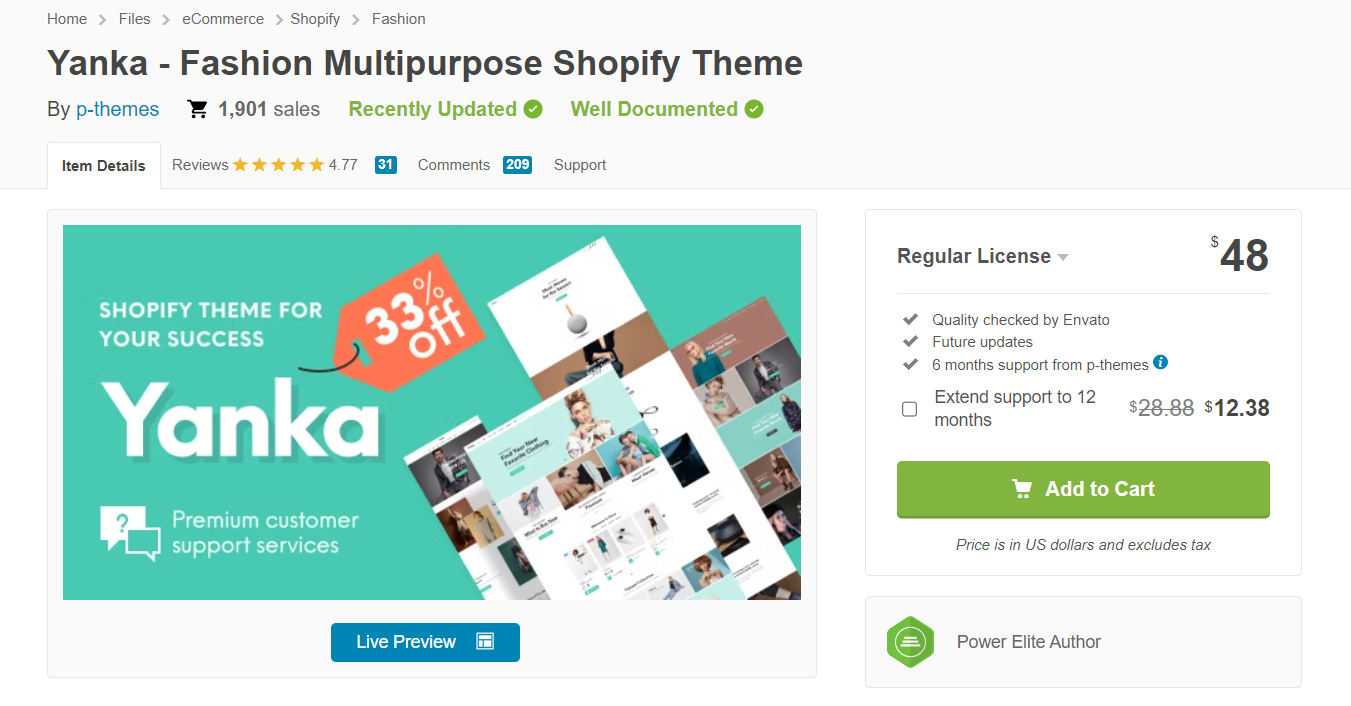Click the Yanka theme preview image

tap(432, 412)
